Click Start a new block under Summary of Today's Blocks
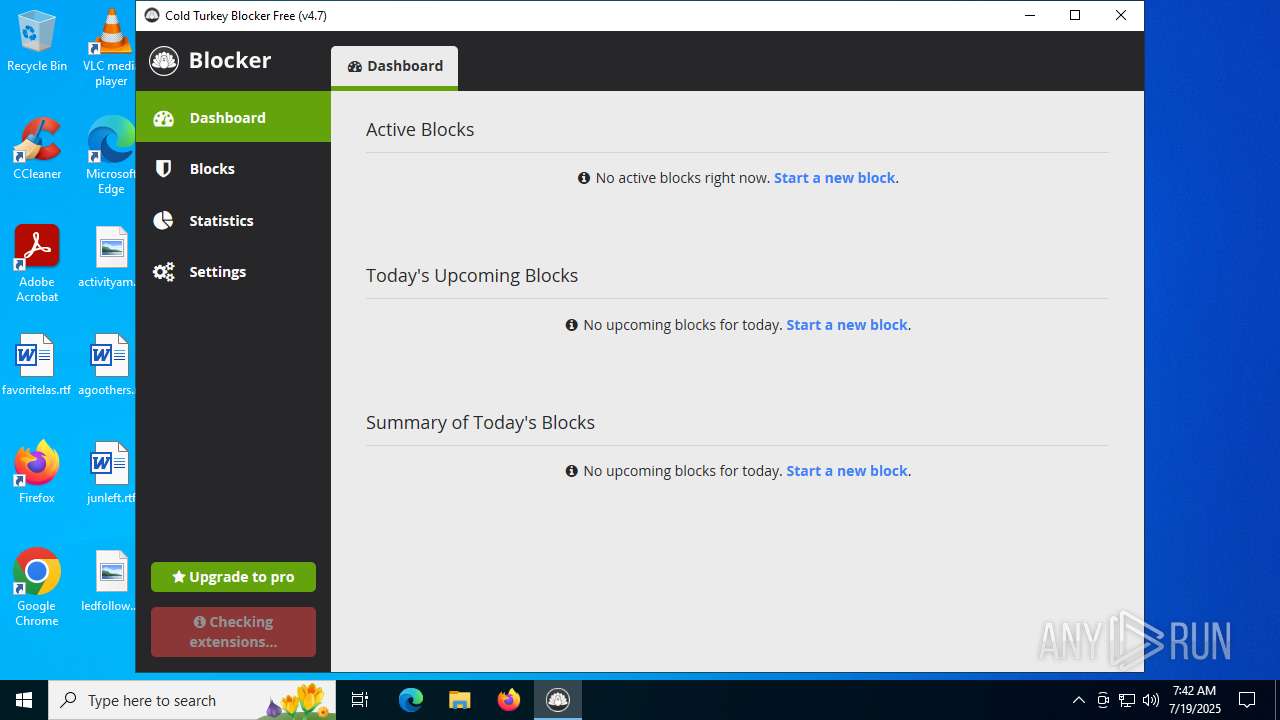 [847, 471]
